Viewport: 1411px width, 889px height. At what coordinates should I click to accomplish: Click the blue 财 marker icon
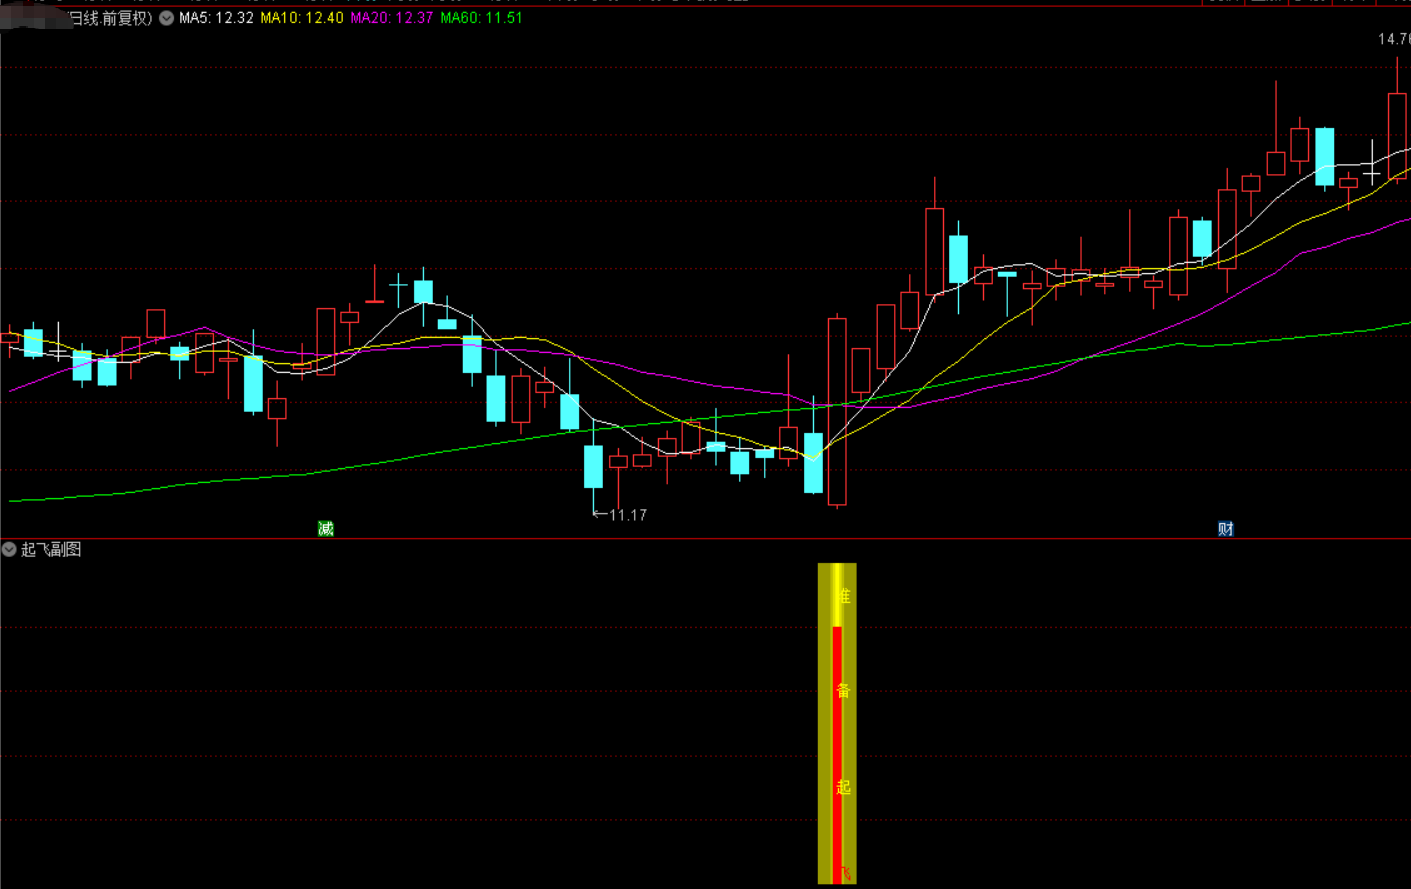1226,529
